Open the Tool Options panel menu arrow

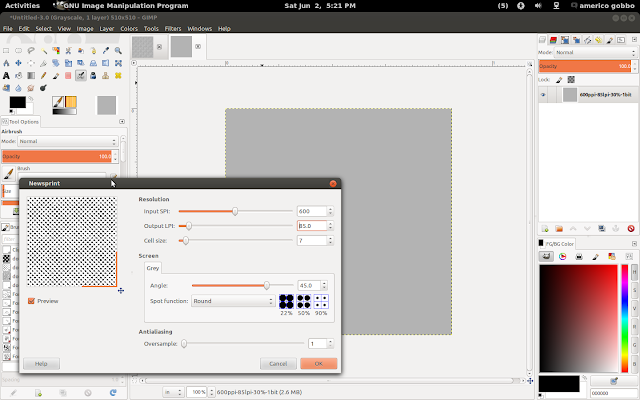pos(122,122)
